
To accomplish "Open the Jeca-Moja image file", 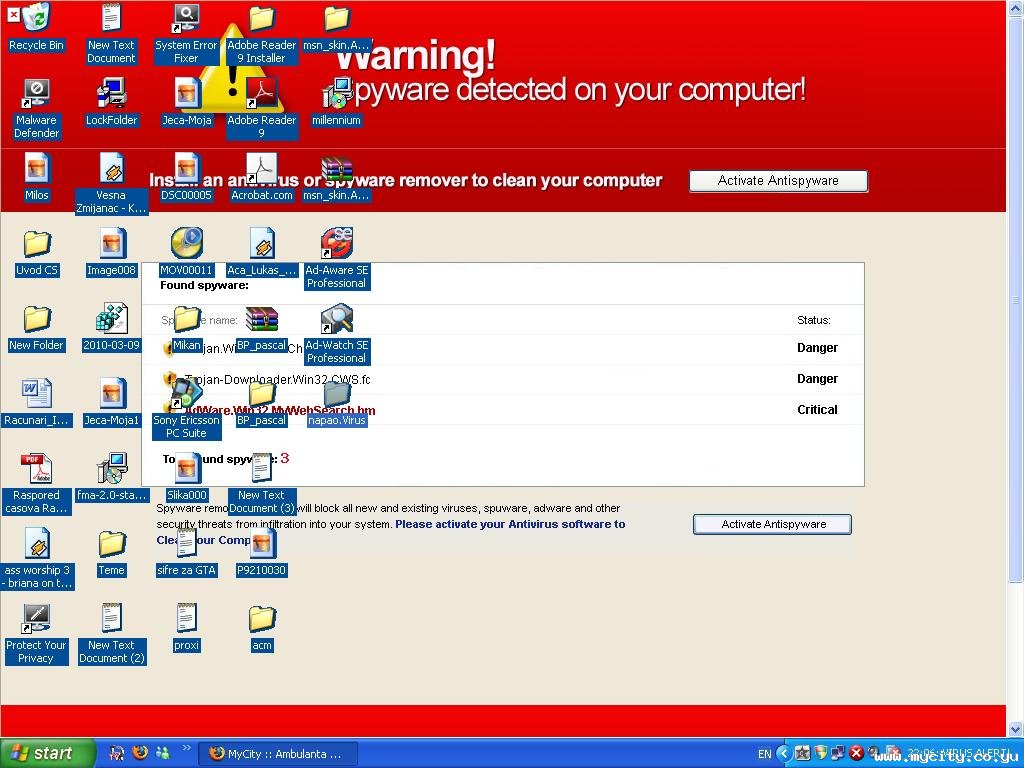I will click(187, 103).
